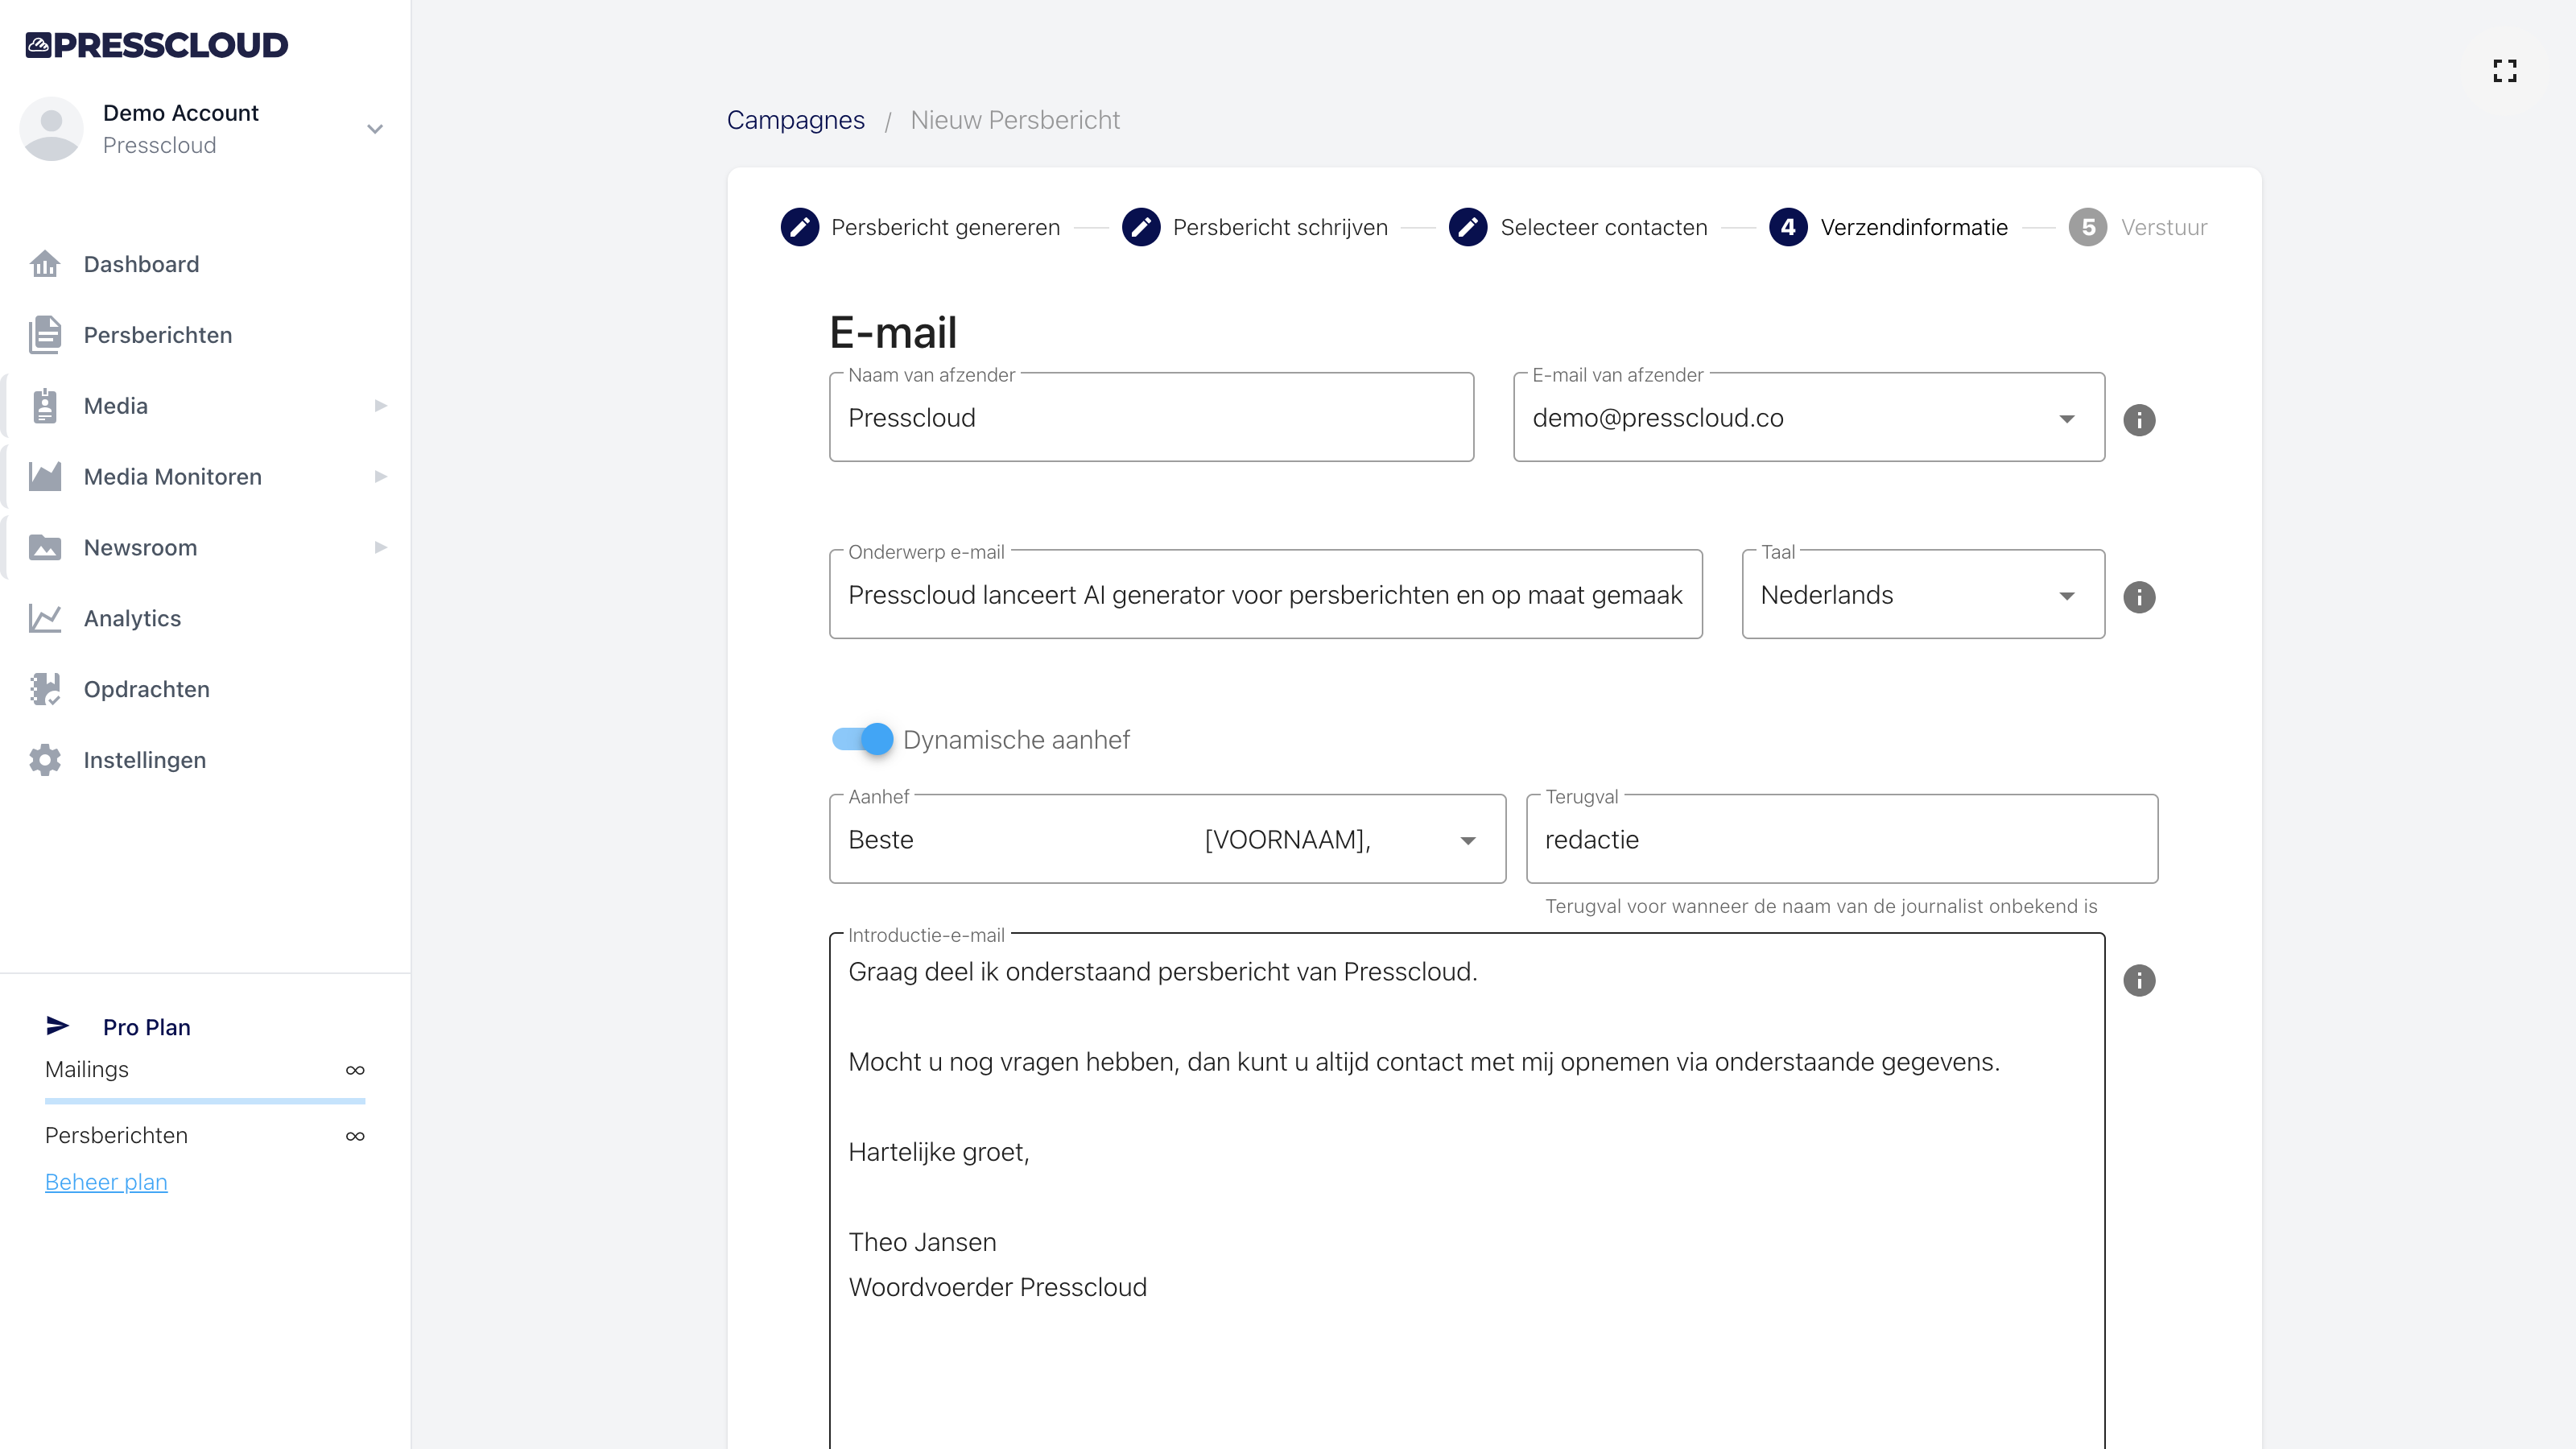Open the Aanhef salutation dropdown

pos(1467,840)
